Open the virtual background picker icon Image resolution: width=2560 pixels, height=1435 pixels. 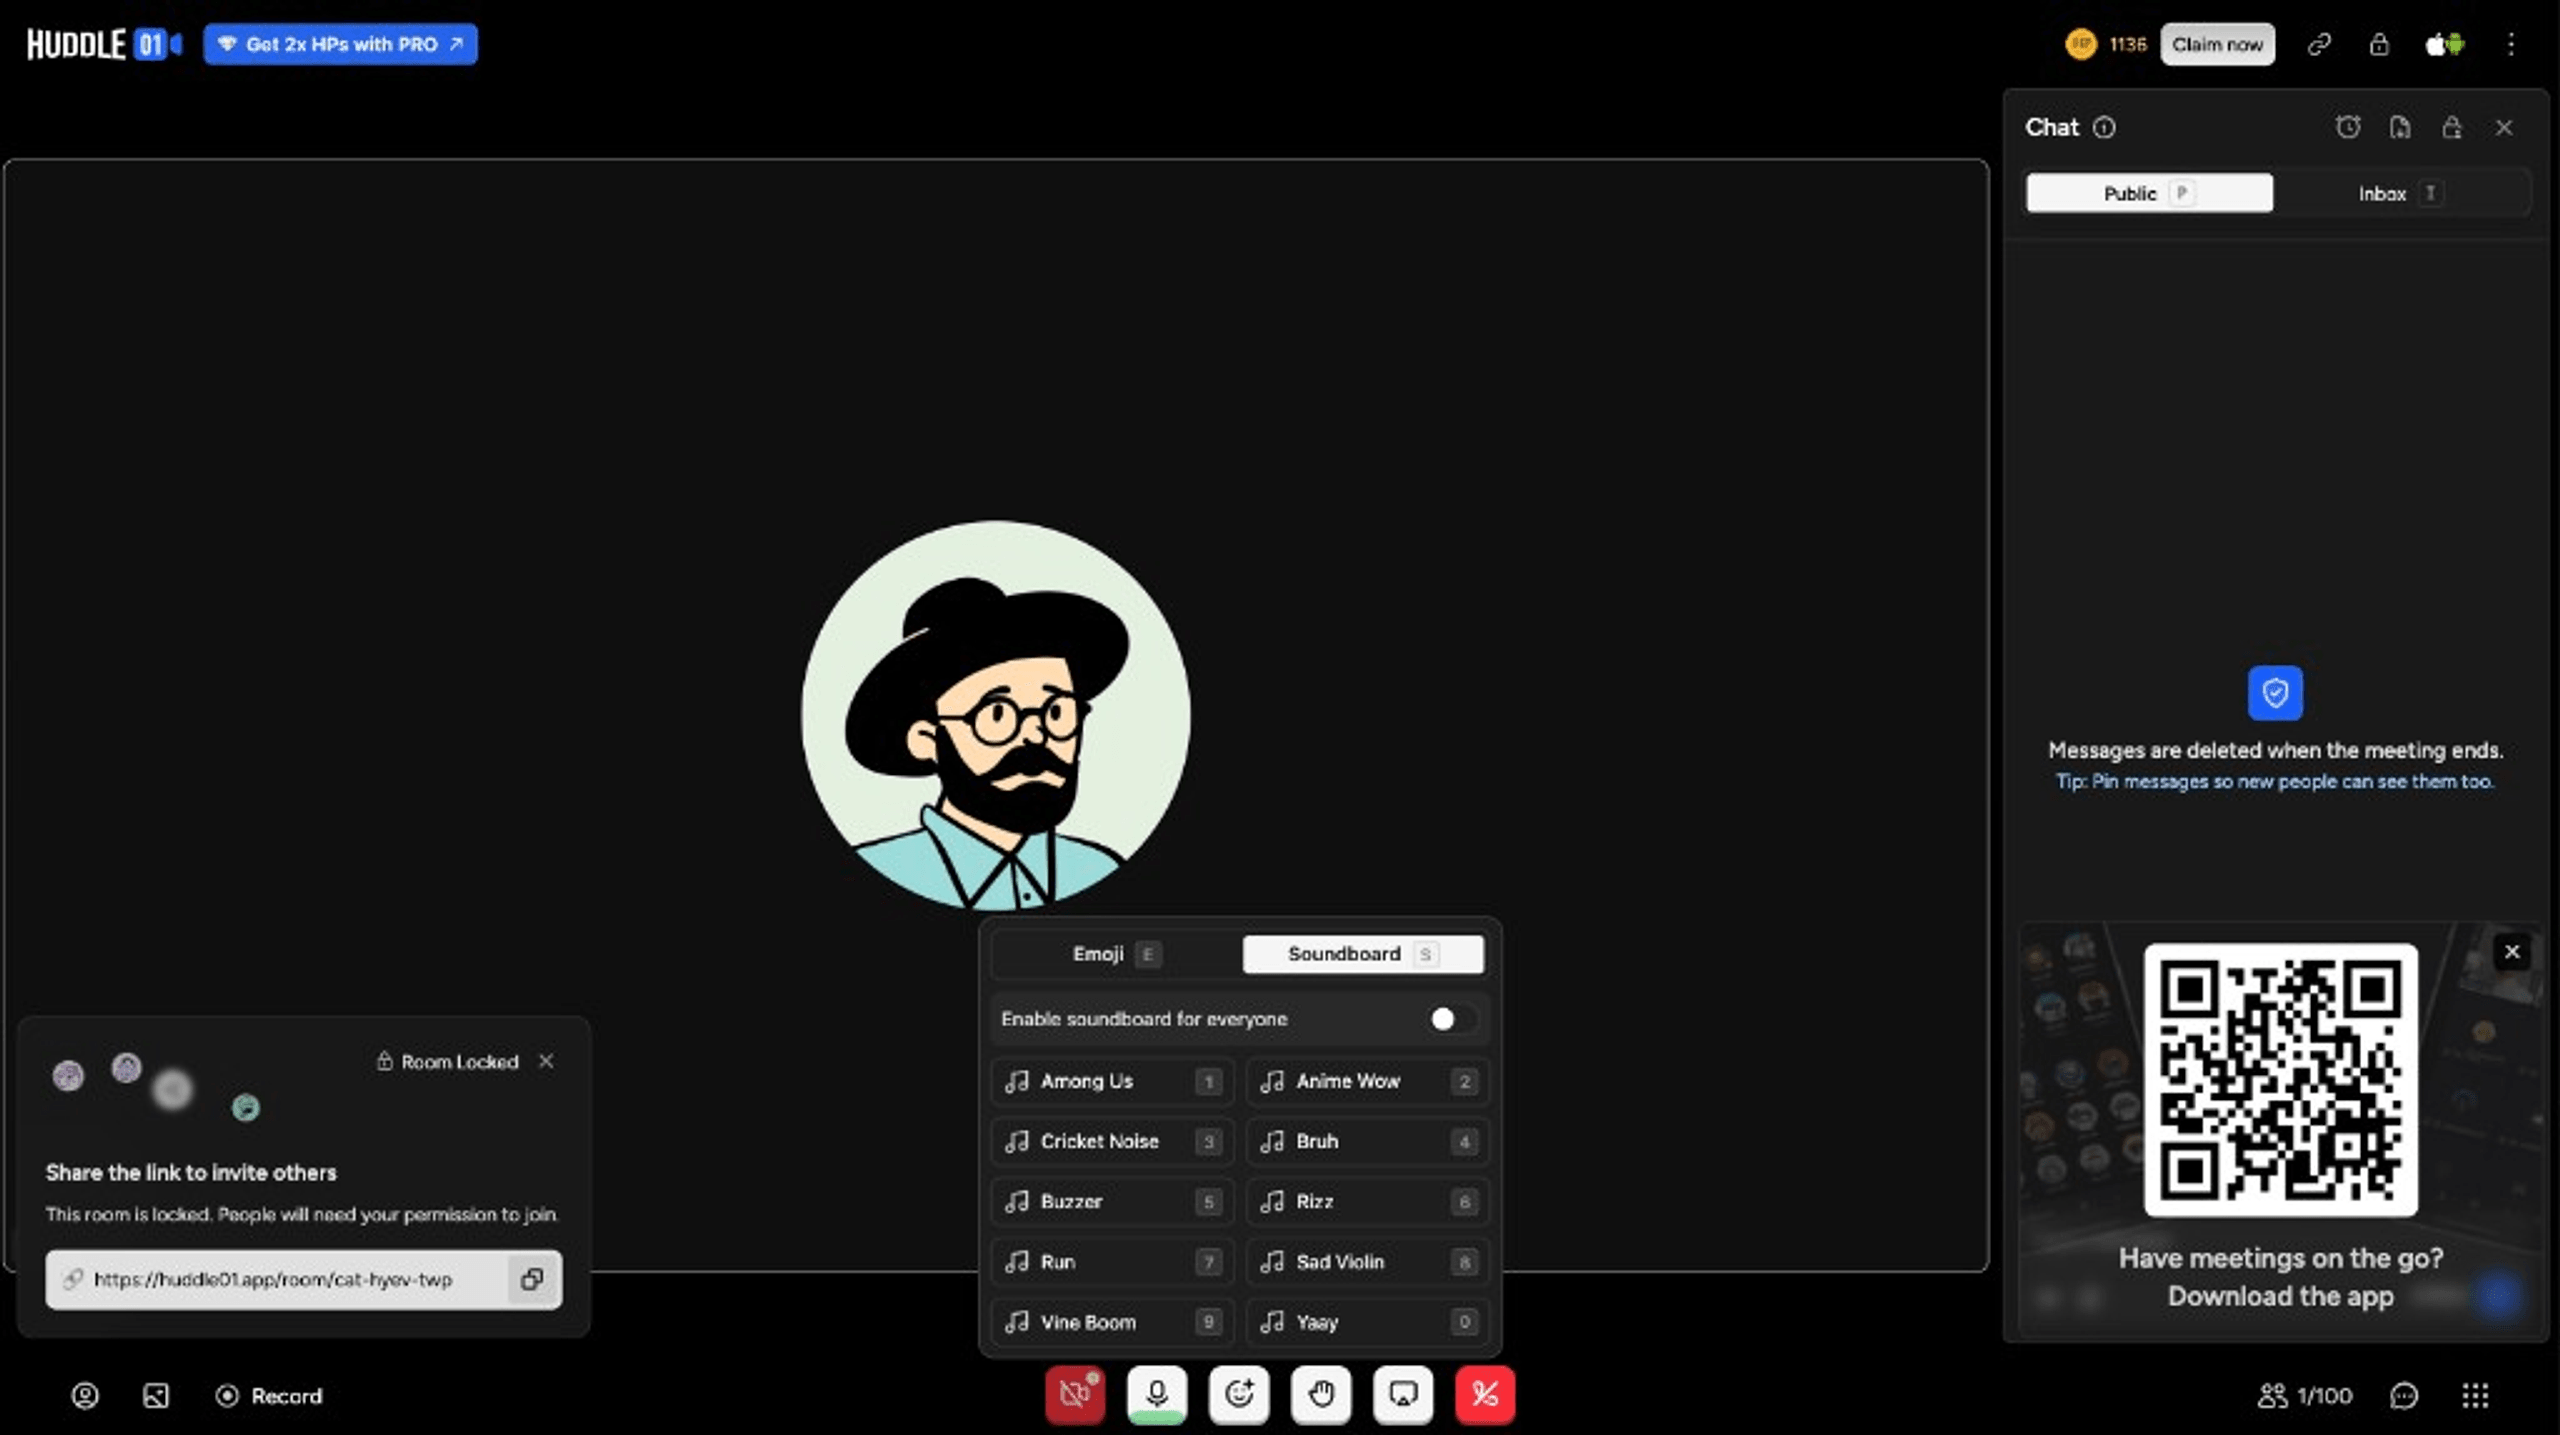(x=156, y=1395)
